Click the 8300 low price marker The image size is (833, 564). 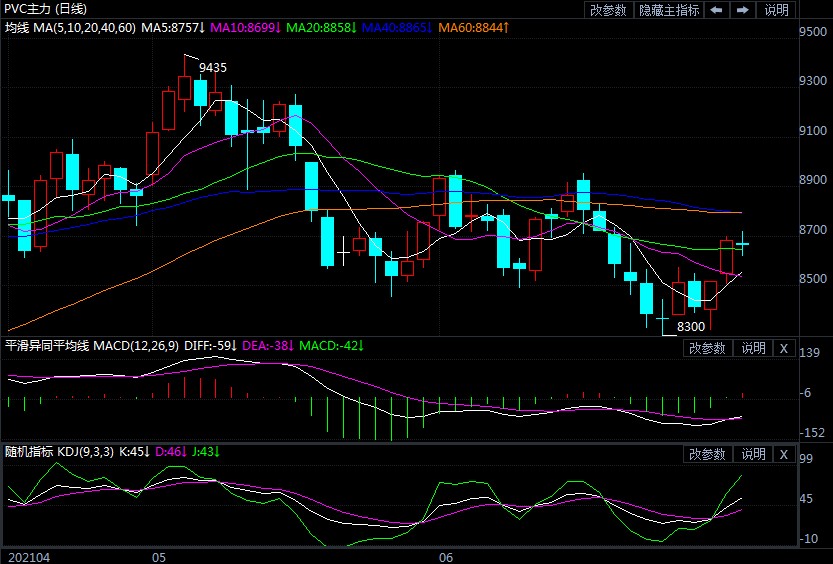[x=691, y=326]
